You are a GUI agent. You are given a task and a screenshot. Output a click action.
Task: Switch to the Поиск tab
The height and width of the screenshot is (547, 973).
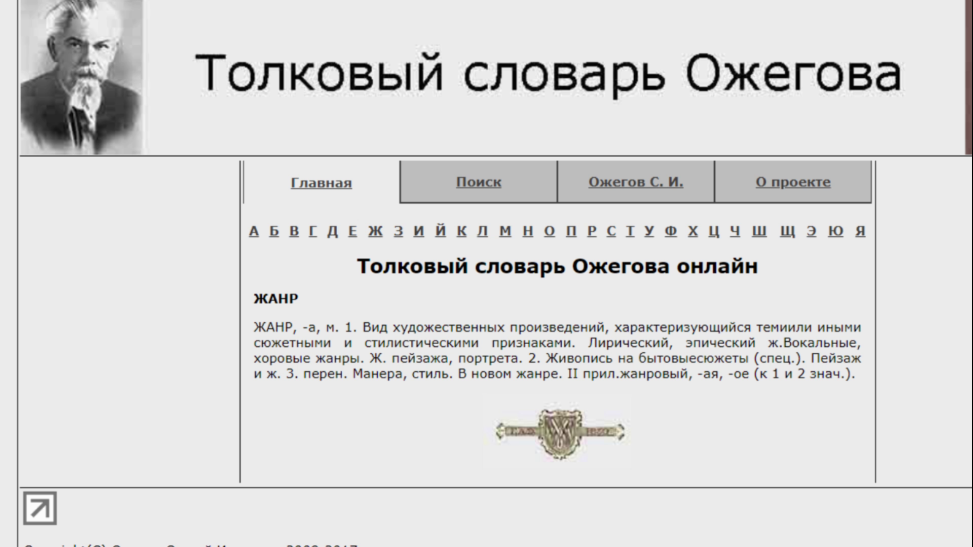click(x=478, y=182)
